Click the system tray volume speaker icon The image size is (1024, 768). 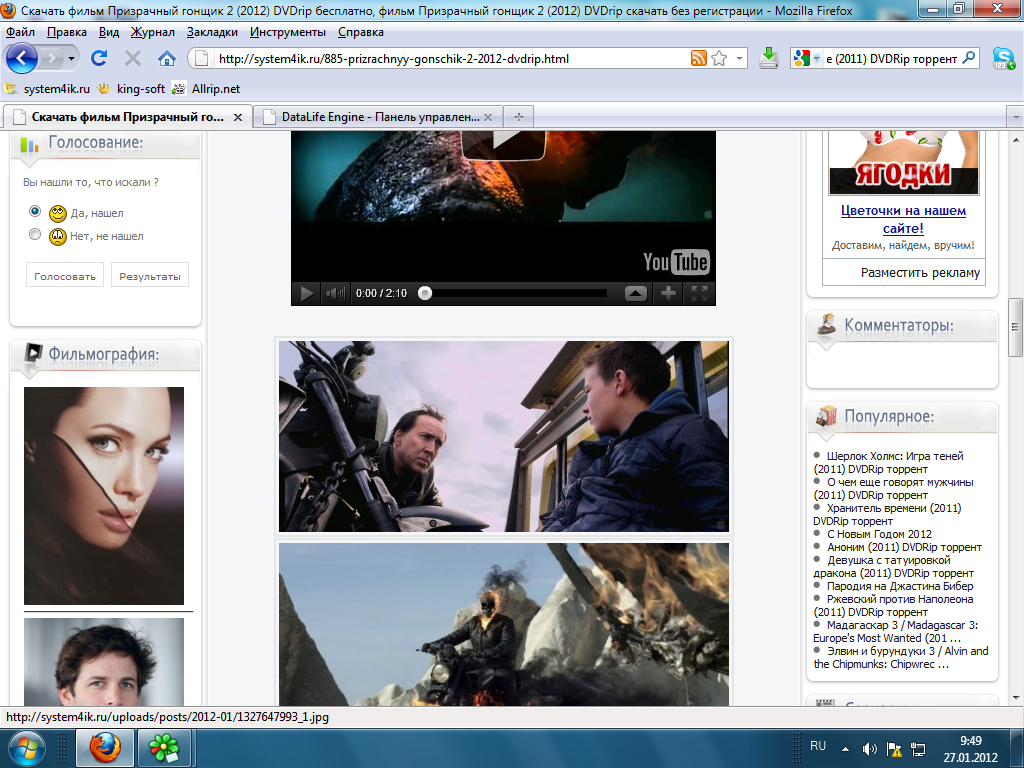[x=869, y=749]
